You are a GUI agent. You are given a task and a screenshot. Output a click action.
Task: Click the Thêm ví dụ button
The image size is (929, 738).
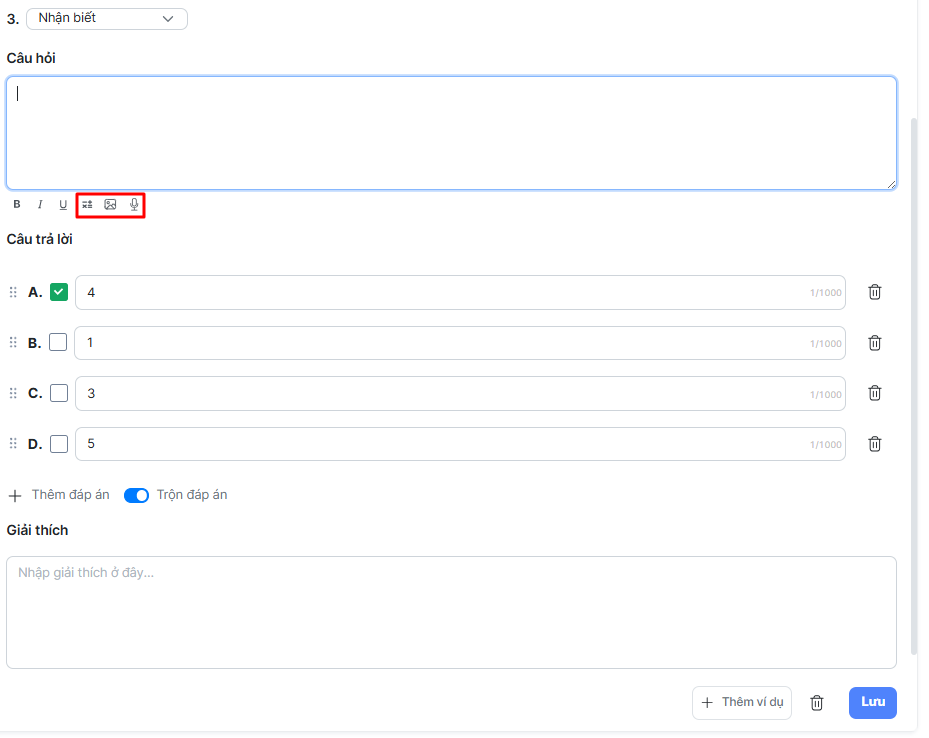pyautogui.click(x=741, y=703)
